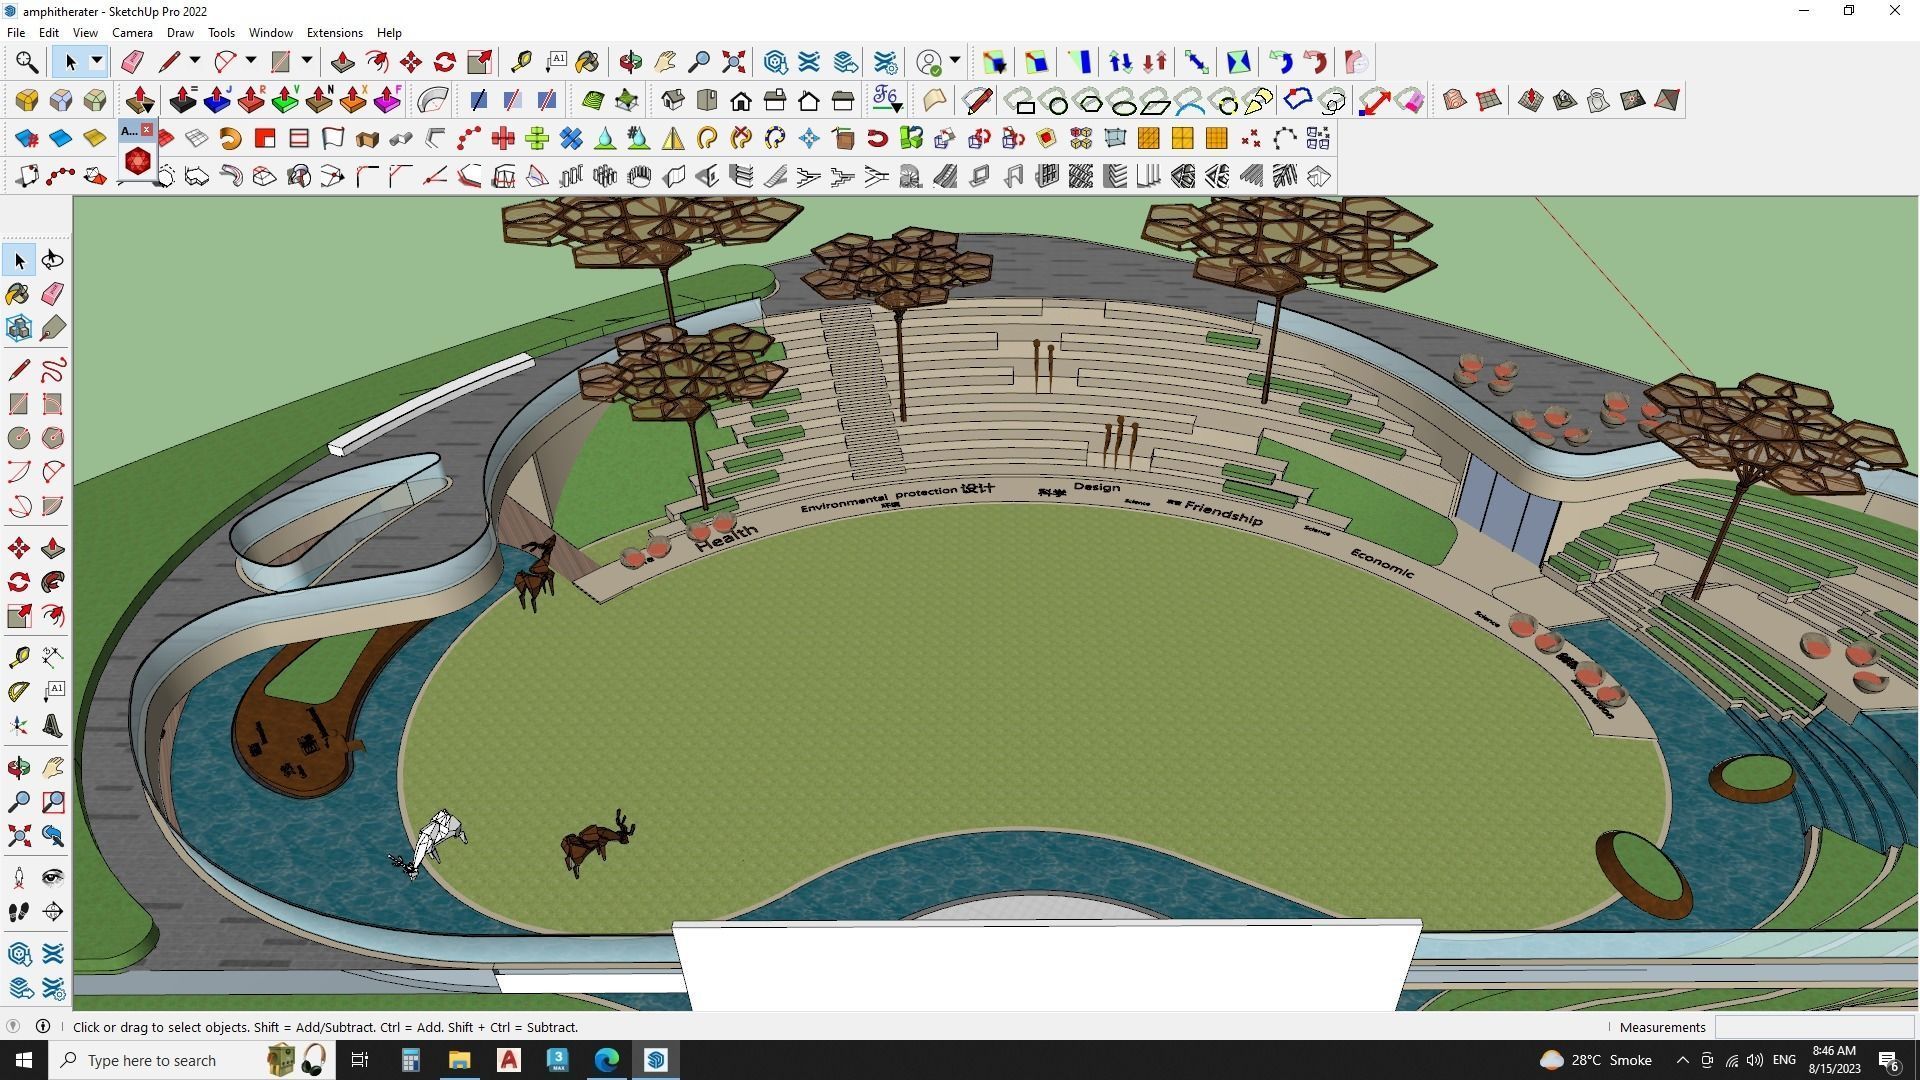Open the Extensions menu

coord(334,32)
